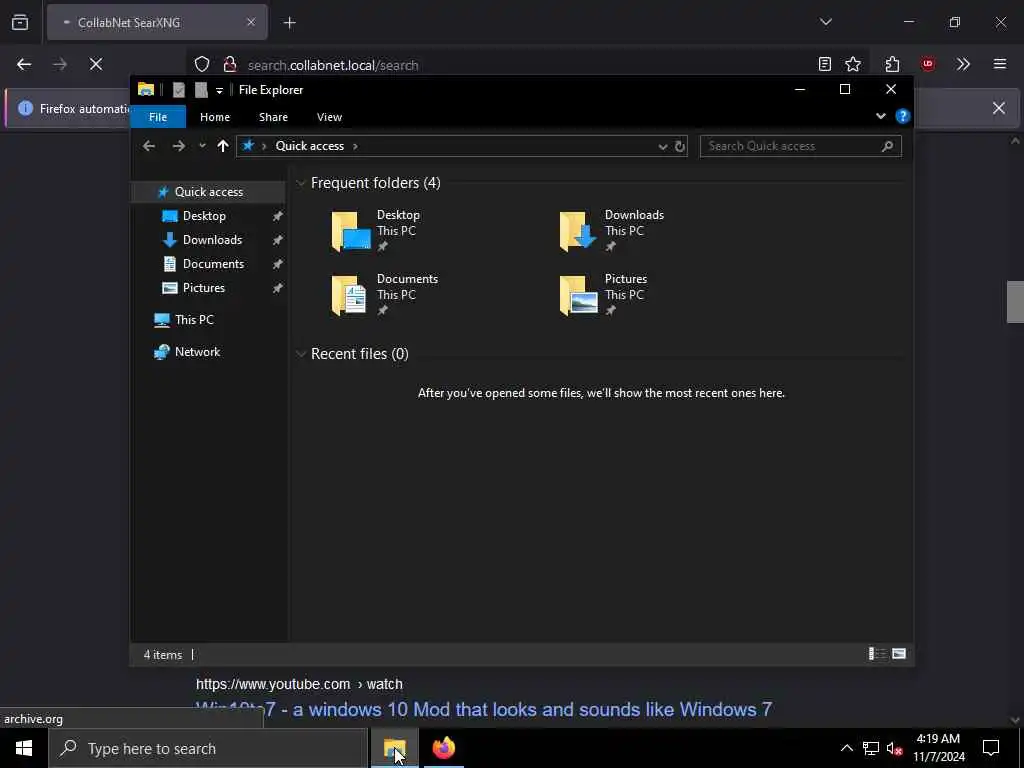Open the File tab in File Explorer

coord(158,117)
